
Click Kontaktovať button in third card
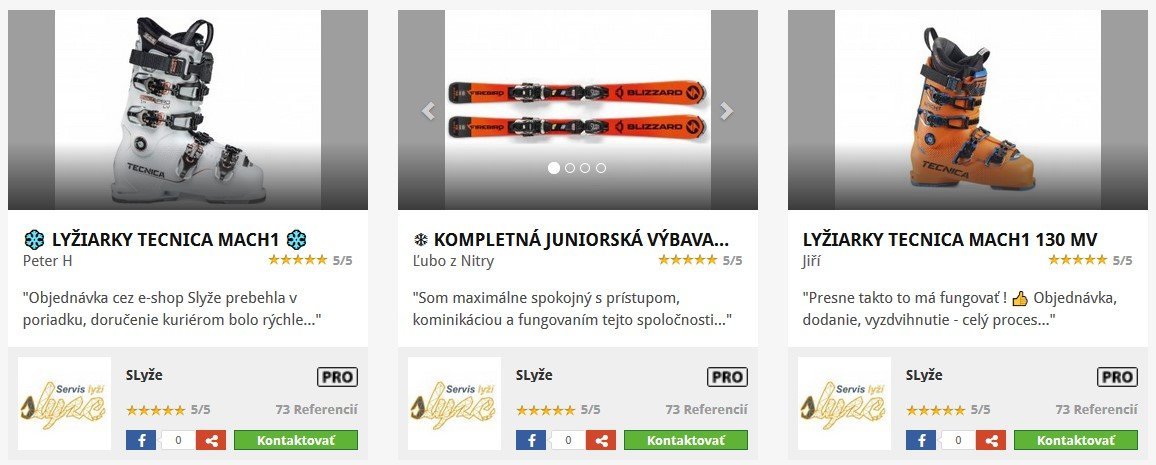click(1076, 441)
